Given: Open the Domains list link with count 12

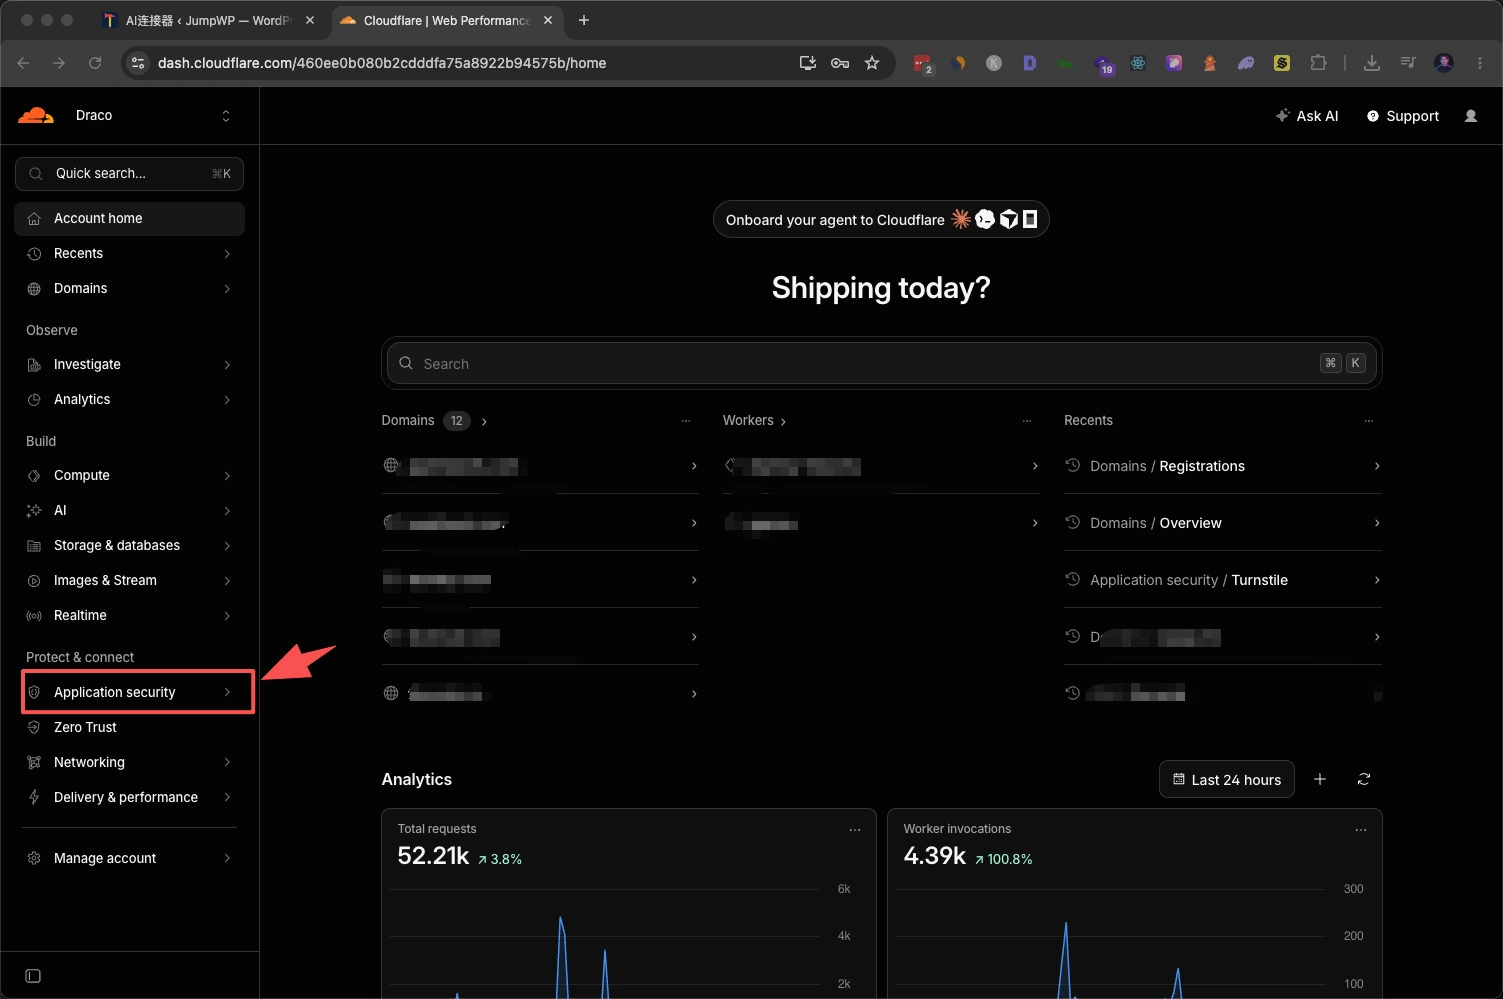Looking at the screenshot, I should (434, 421).
